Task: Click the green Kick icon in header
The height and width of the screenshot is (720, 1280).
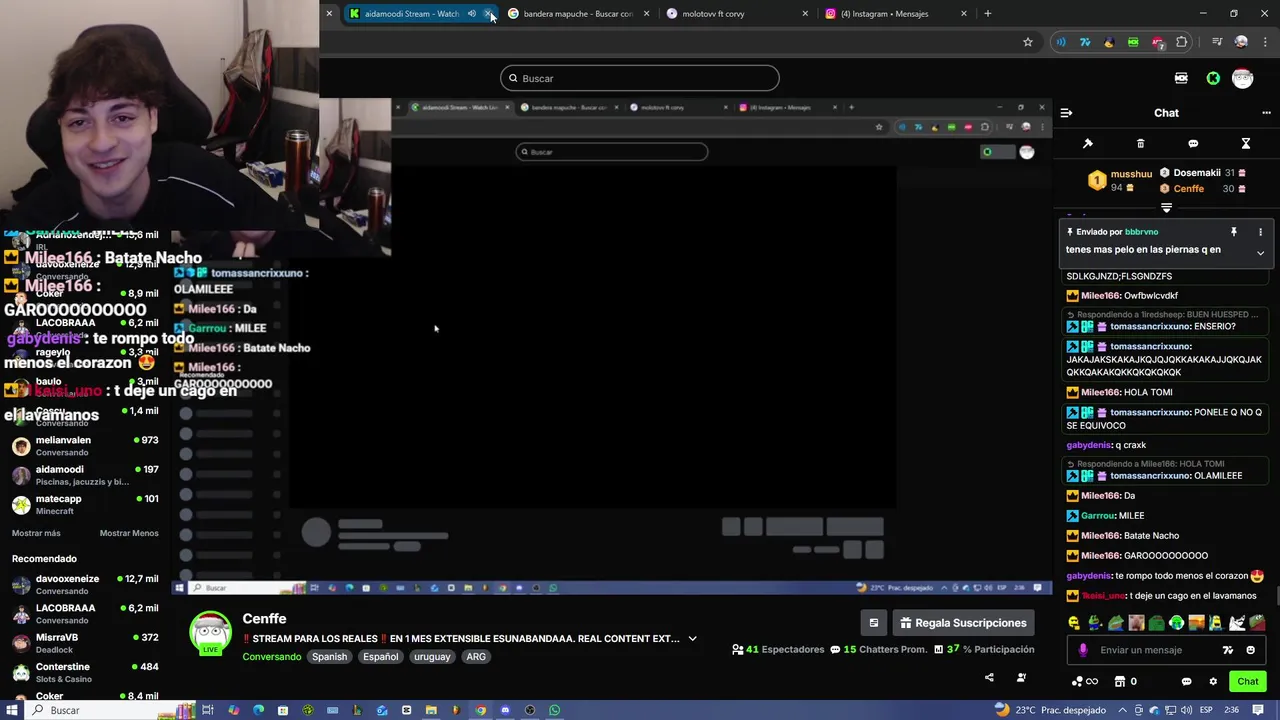Action: 1213,78
